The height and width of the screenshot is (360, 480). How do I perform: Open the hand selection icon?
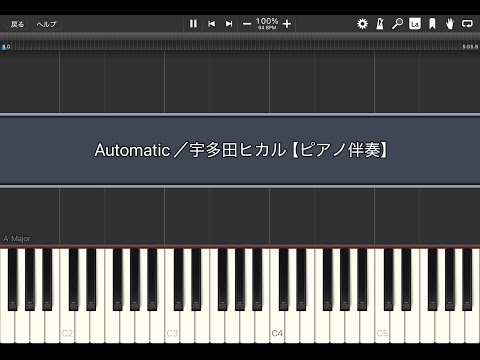pyautogui.click(x=450, y=24)
